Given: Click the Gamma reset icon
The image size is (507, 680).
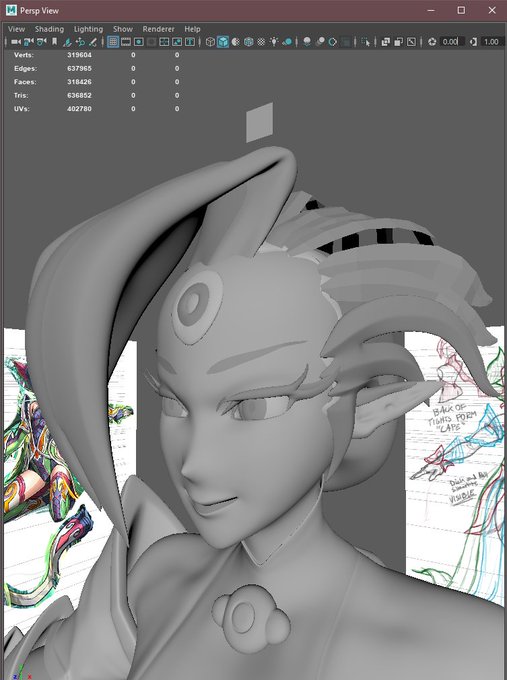Looking at the screenshot, I should (x=473, y=42).
